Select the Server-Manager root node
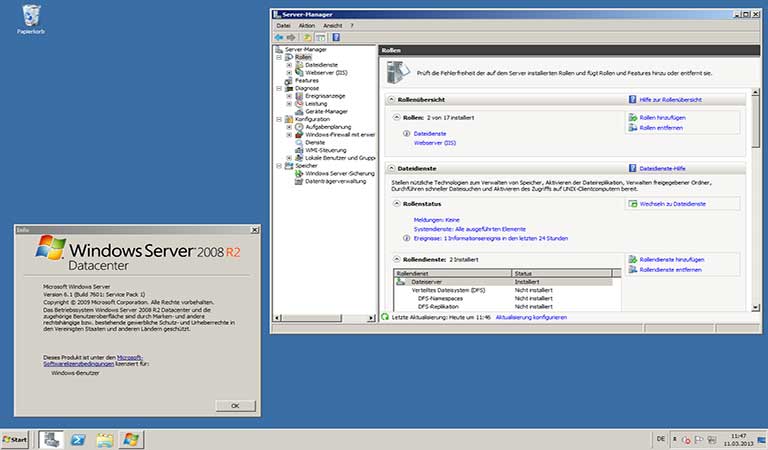This screenshot has height=450, width=768. (306, 49)
